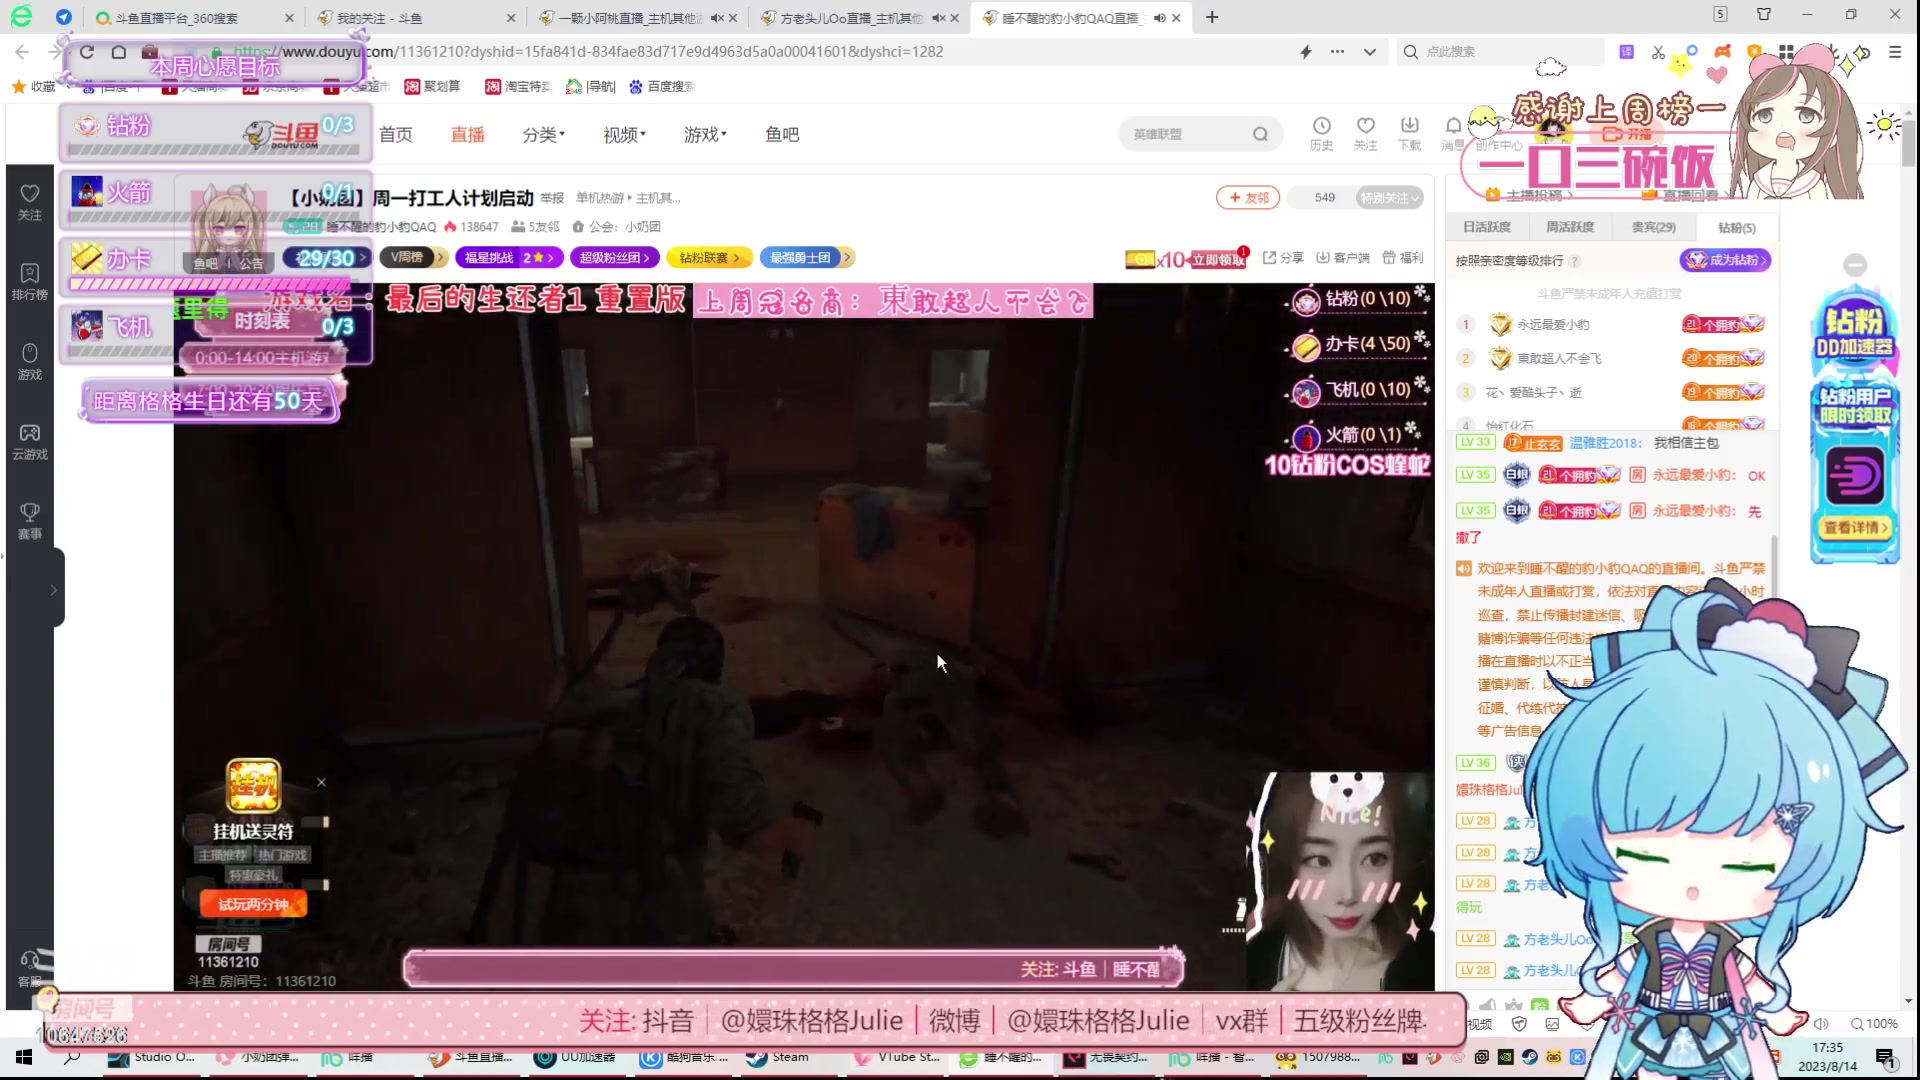This screenshot has height=1080, width=1920.
Task: Open the 下载 download icon
Action: (1409, 133)
